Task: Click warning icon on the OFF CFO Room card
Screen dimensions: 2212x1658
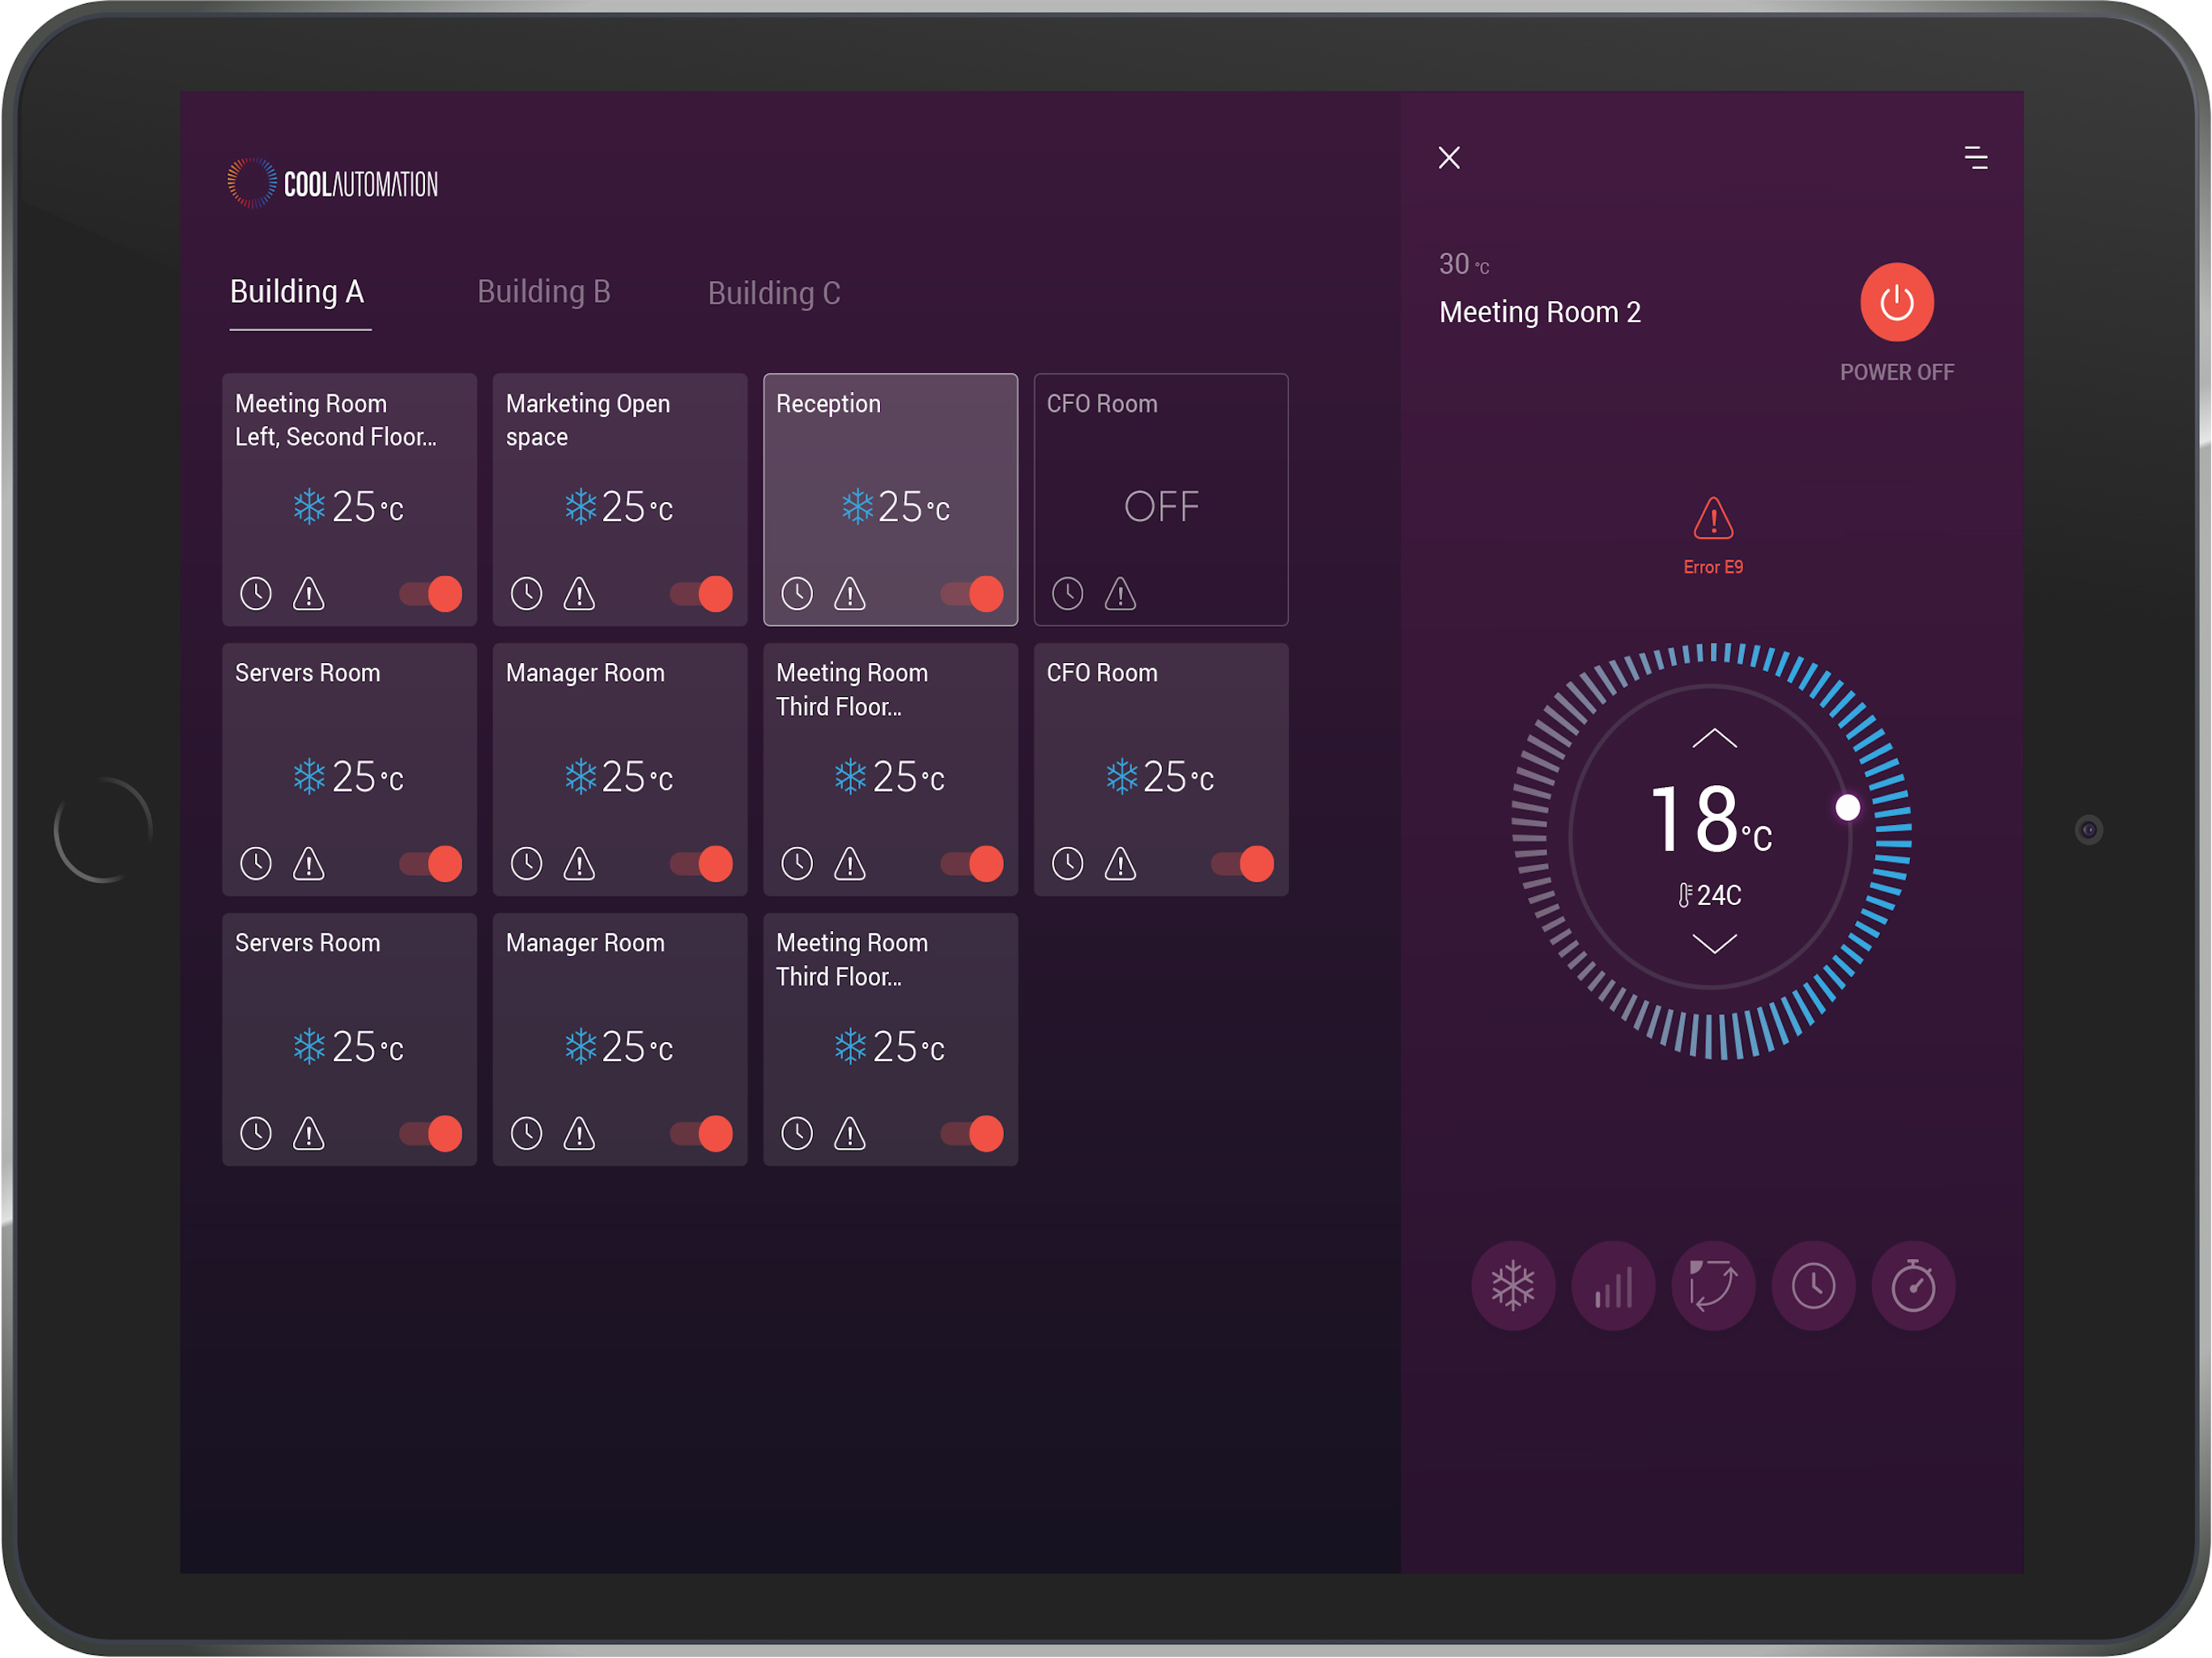Action: pos(1121,594)
